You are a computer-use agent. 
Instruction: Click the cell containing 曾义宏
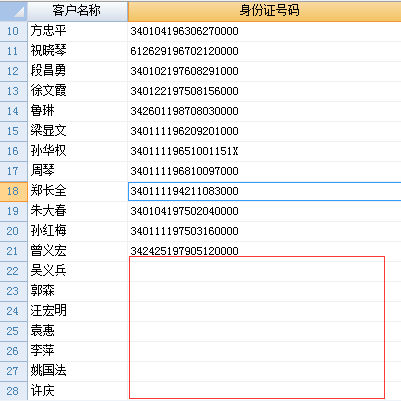pyautogui.click(x=77, y=251)
